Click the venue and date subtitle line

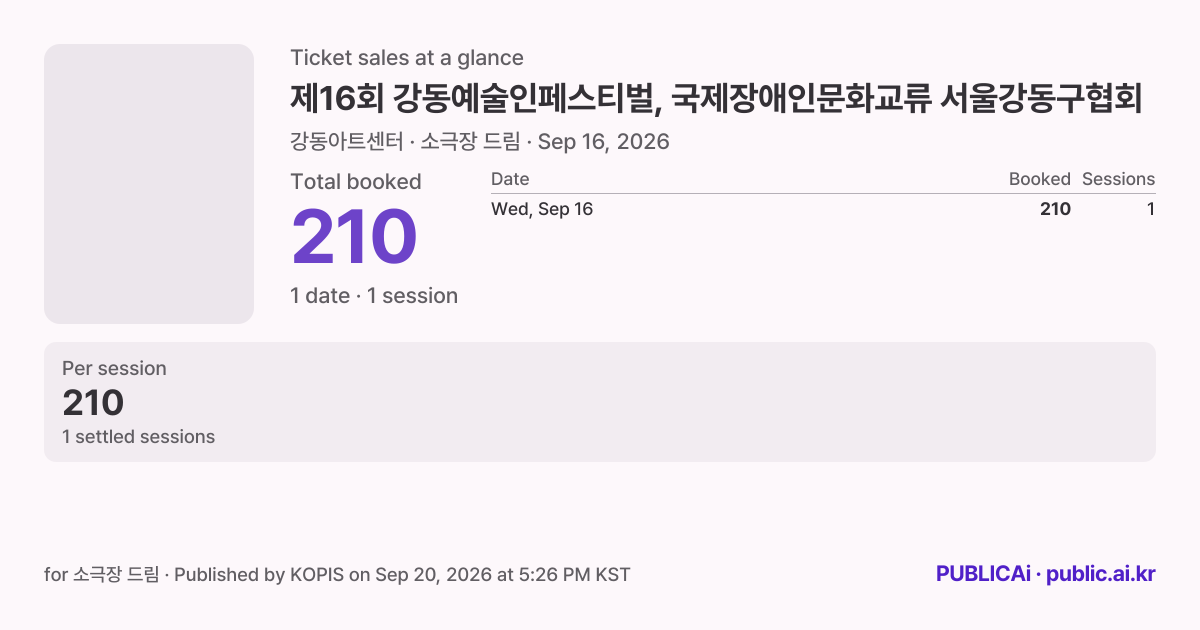[480, 142]
